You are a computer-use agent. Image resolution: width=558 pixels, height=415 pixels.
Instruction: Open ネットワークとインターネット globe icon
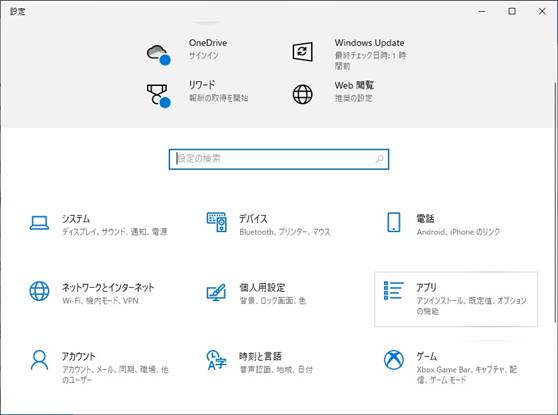(39, 291)
